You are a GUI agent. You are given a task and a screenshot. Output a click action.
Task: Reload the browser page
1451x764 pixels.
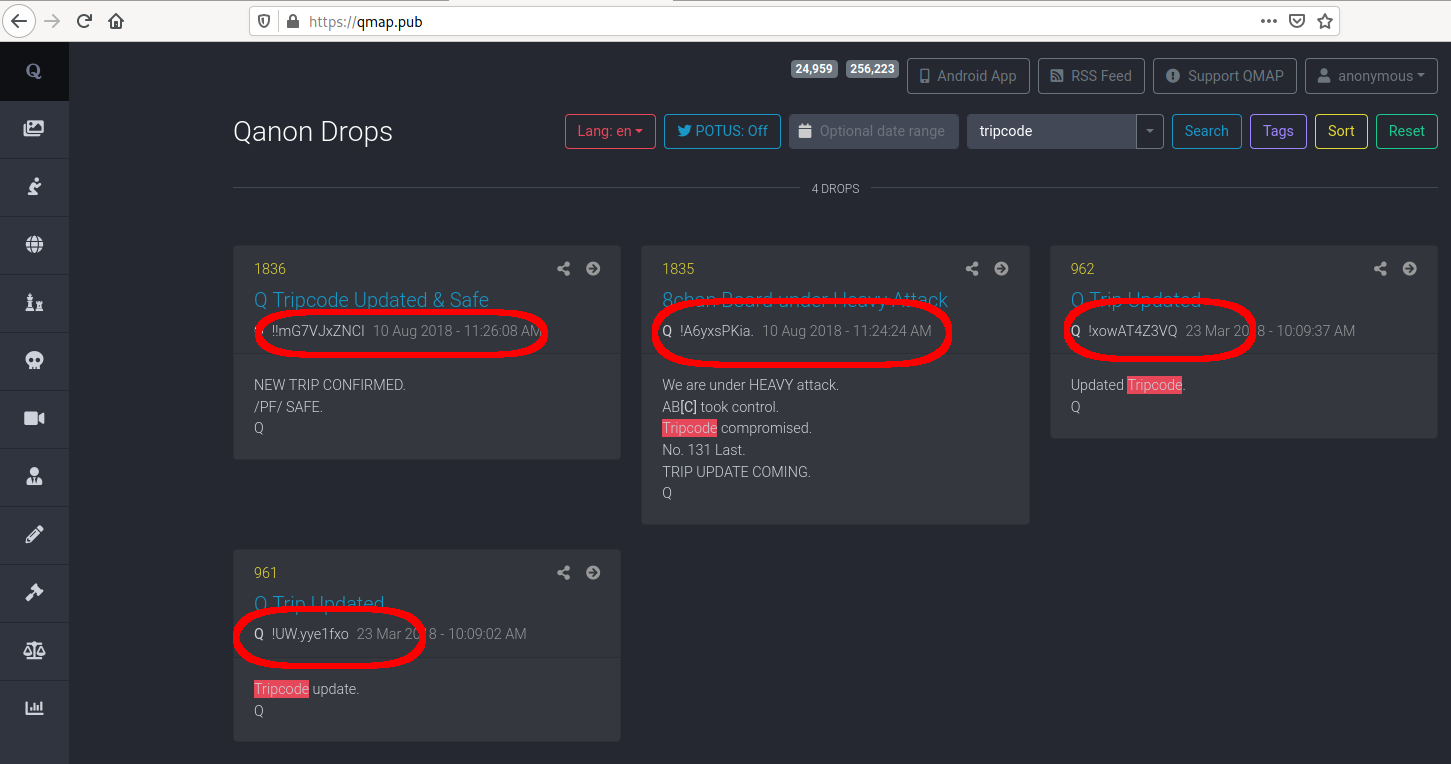(x=84, y=20)
